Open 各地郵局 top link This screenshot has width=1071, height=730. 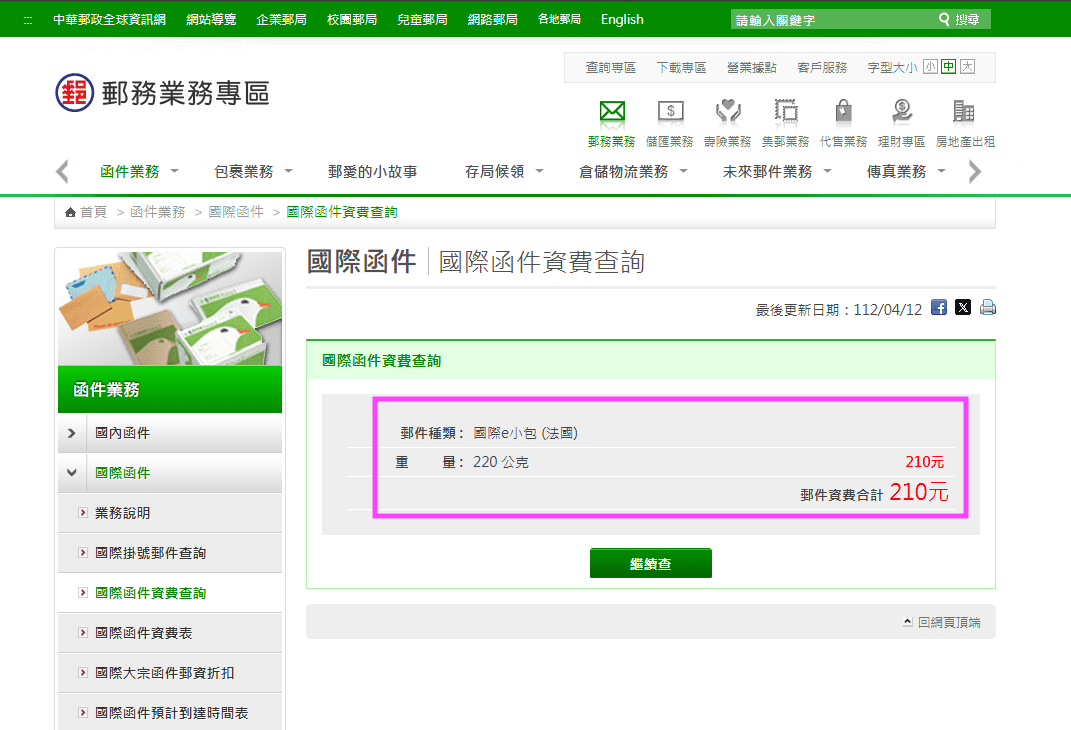coord(559,20)
